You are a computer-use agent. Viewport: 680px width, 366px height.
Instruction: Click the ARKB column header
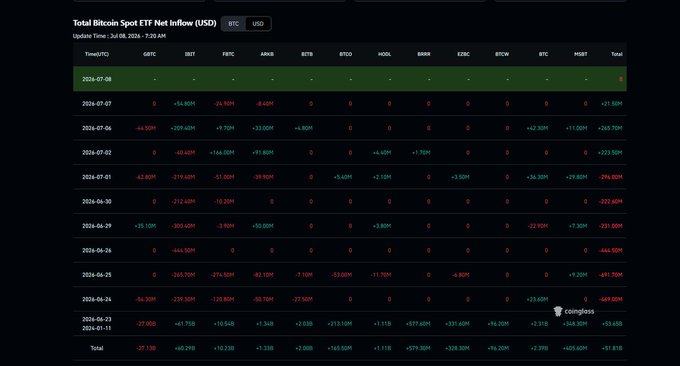click(x=267, y=54)
